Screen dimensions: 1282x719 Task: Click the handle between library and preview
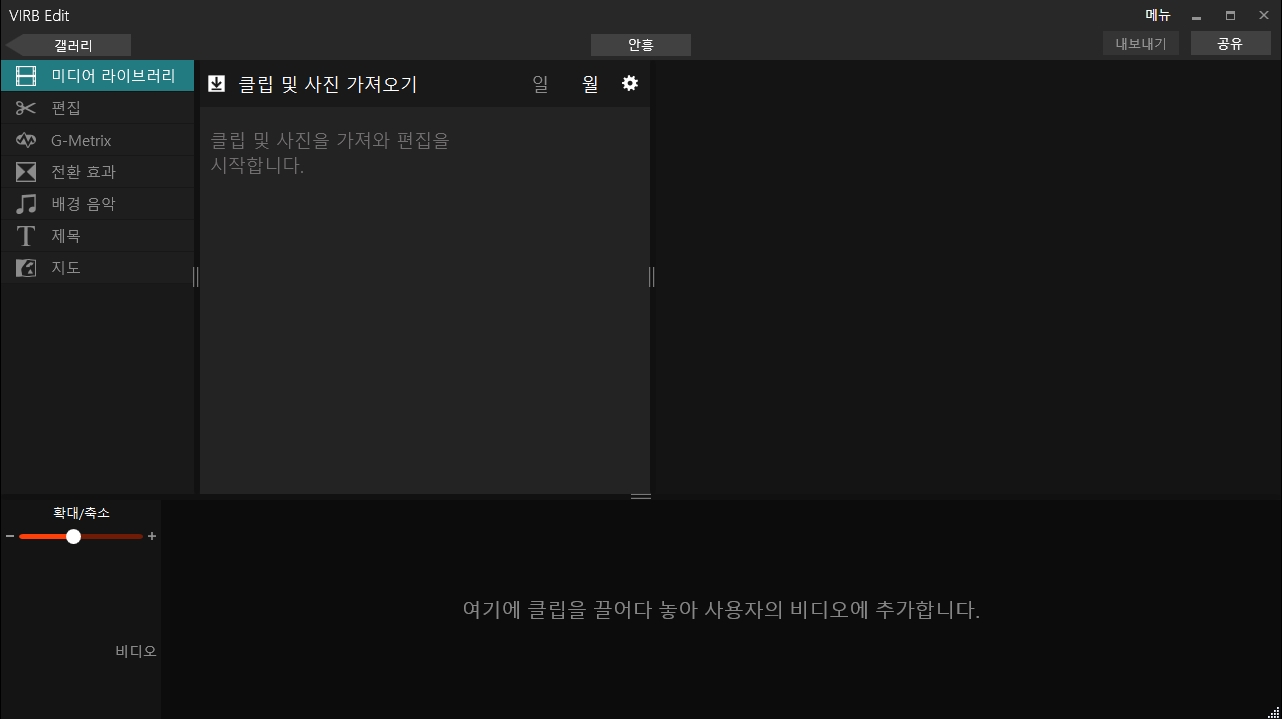click(x=652, y=277)
